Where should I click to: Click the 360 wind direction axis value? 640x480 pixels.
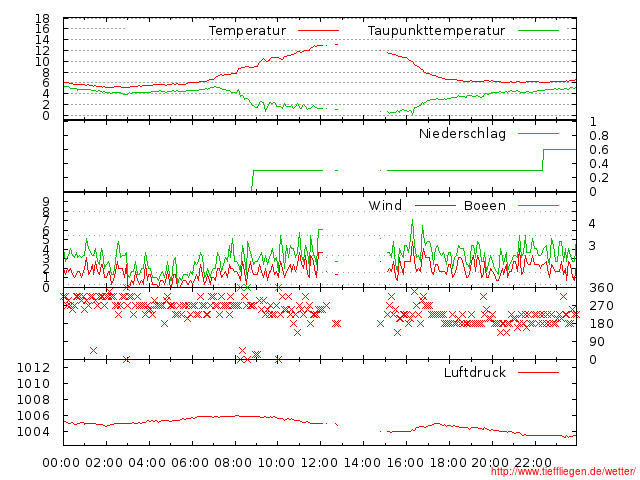(x=601, y=288)
